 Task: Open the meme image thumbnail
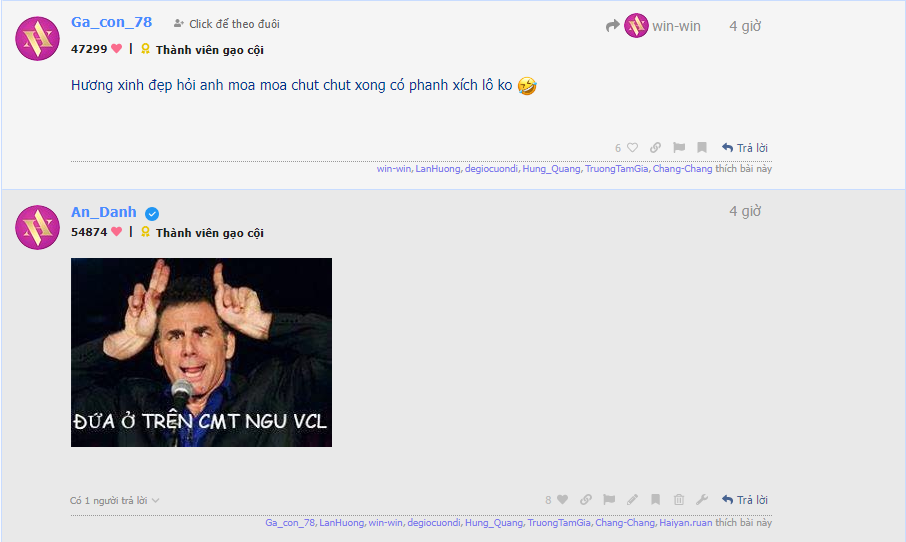pos(202,352)
